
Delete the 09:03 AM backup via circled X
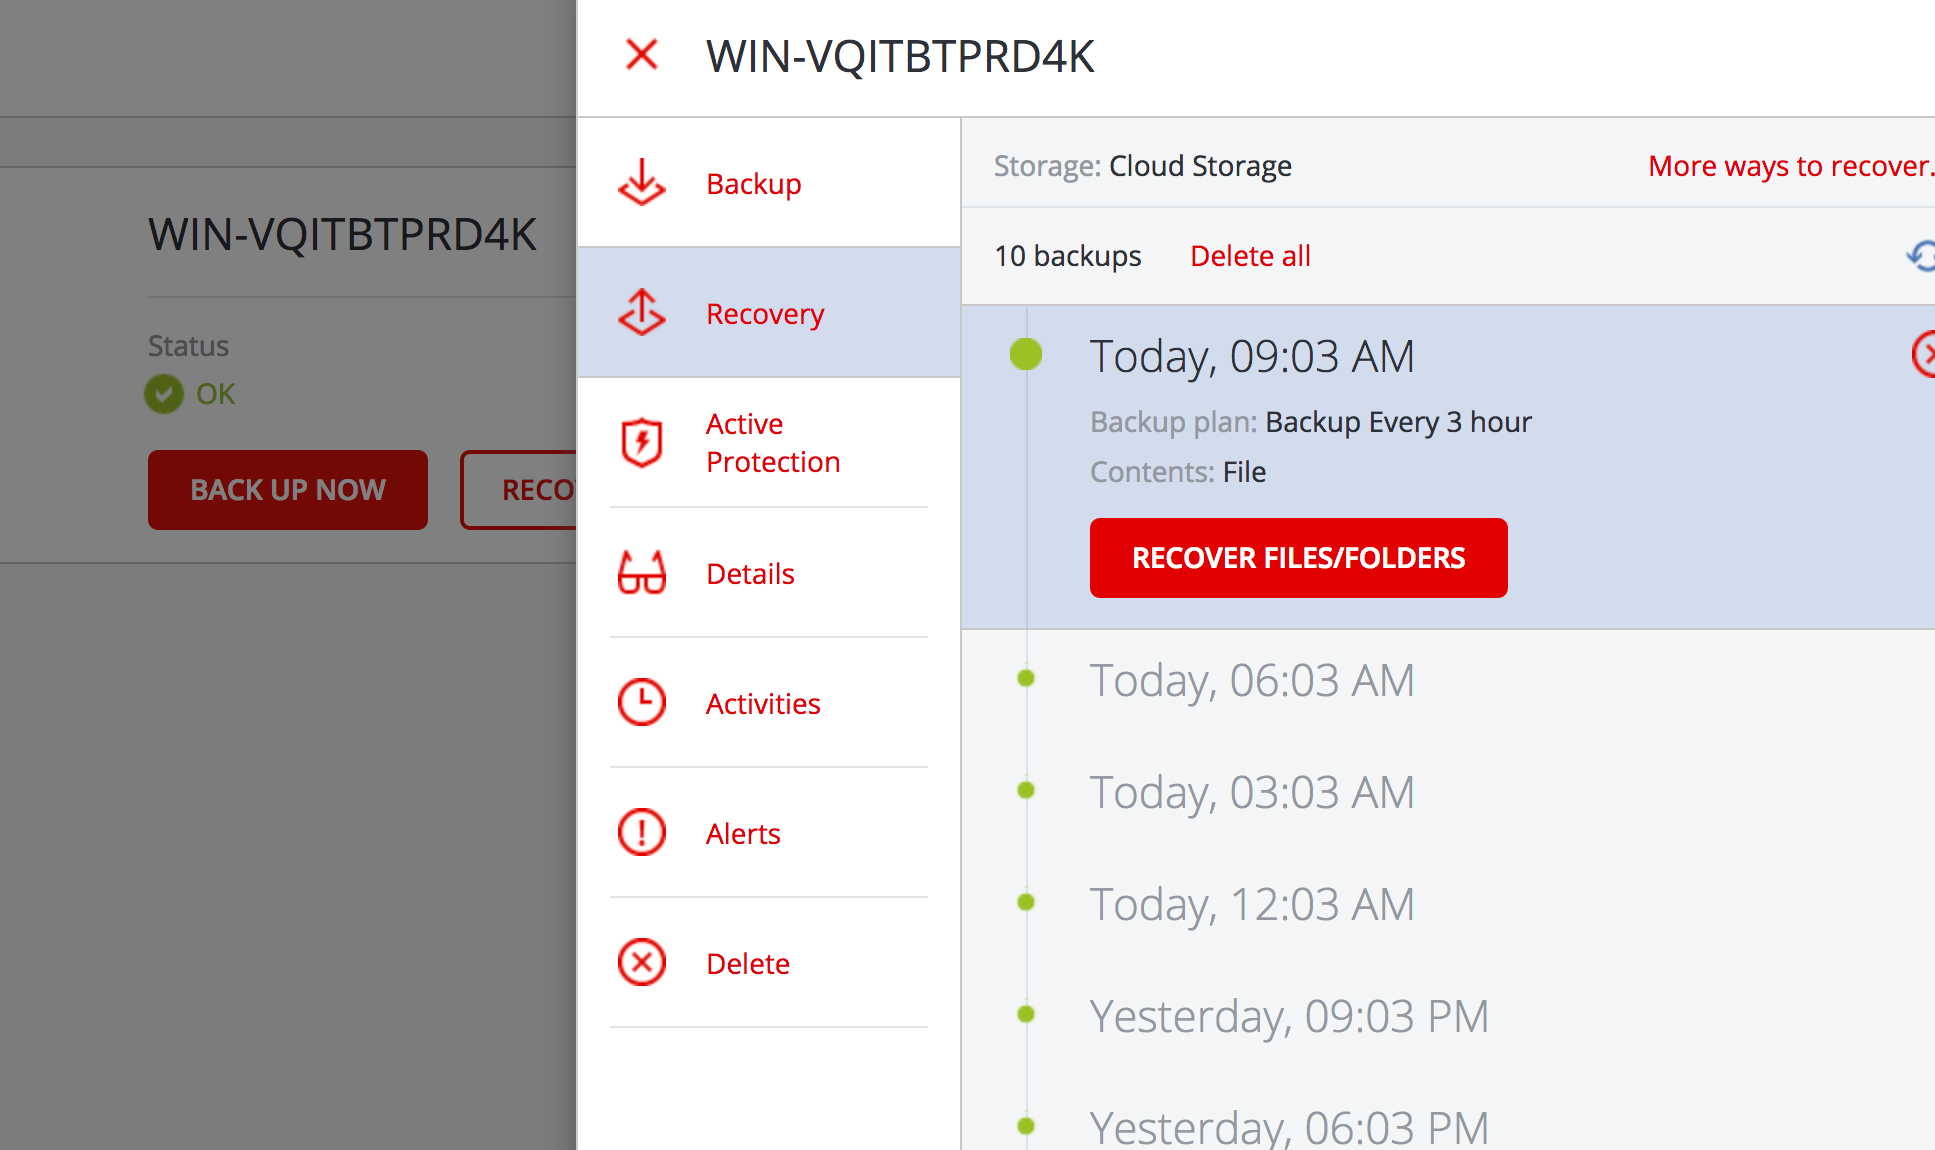click(x=1925, y=354)
